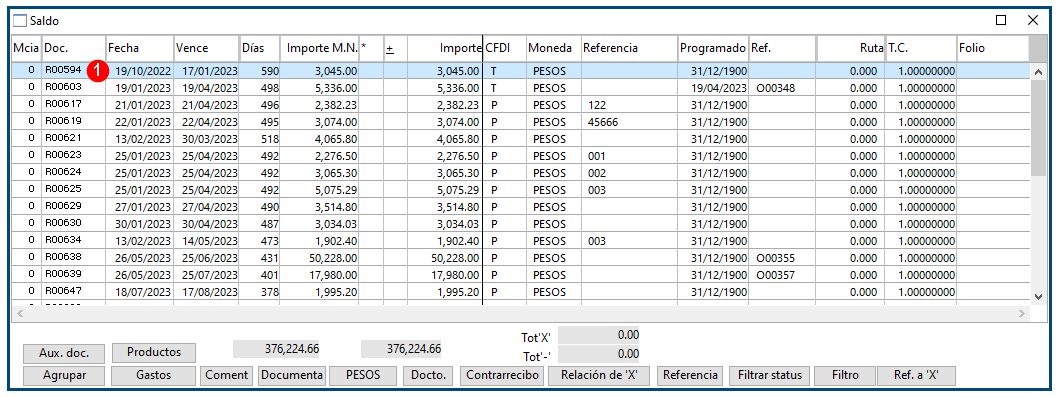Select document R00603

coord(63,88)
